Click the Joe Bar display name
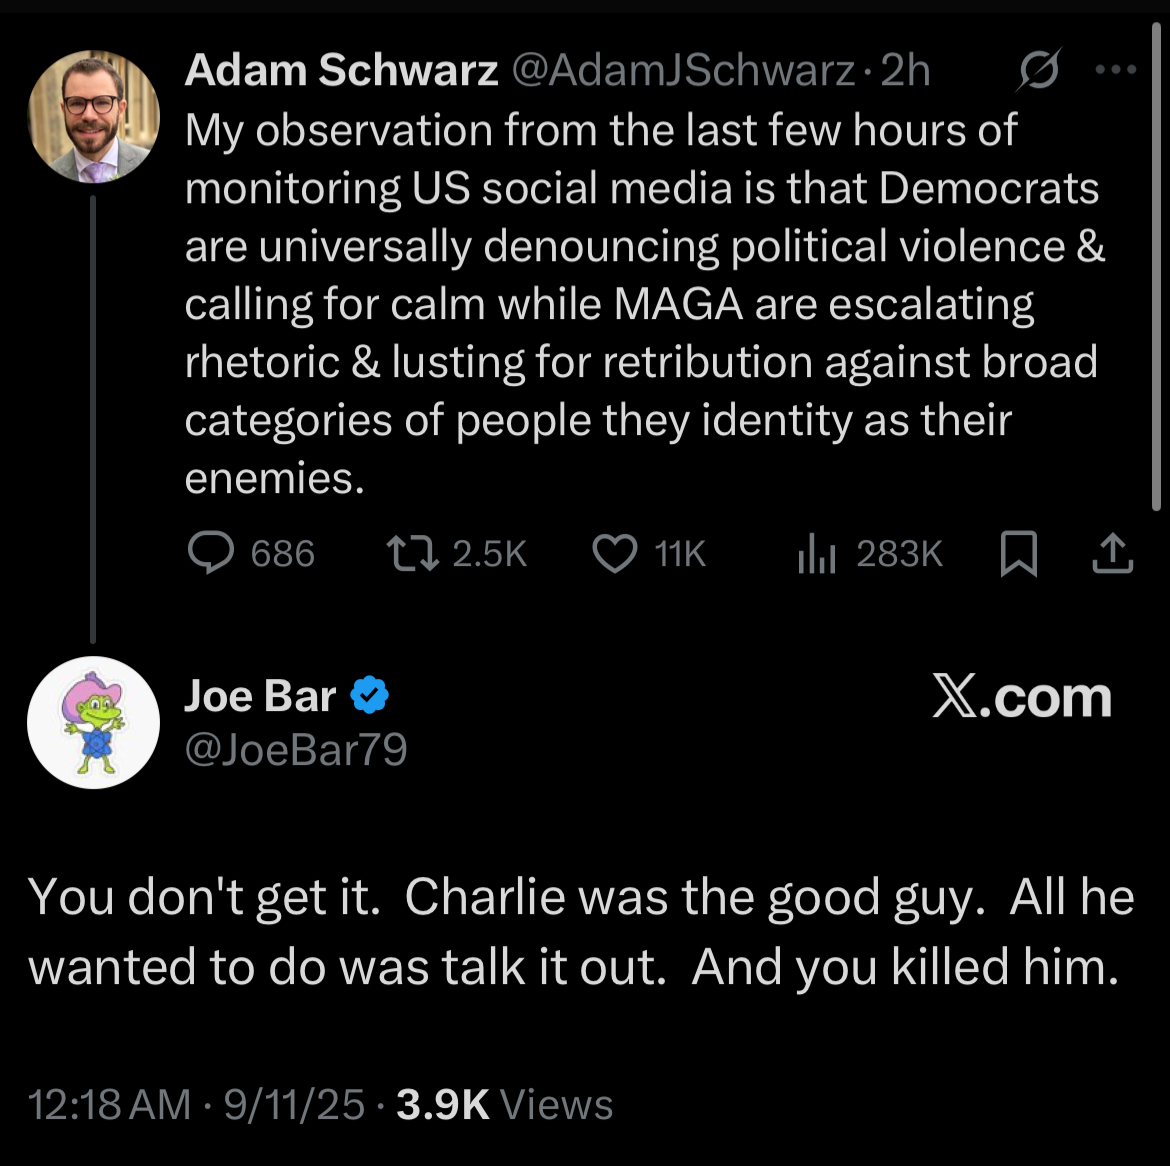 click(x=260, y=695)
